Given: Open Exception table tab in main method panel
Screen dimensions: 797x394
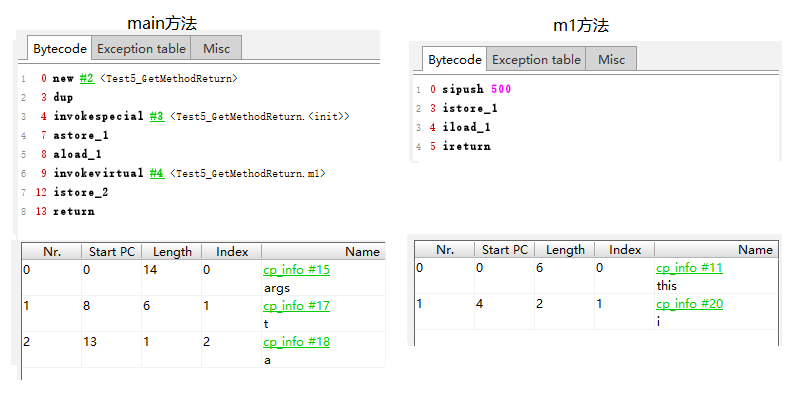Looking at the screenshot, I should [x=141, y=49].
